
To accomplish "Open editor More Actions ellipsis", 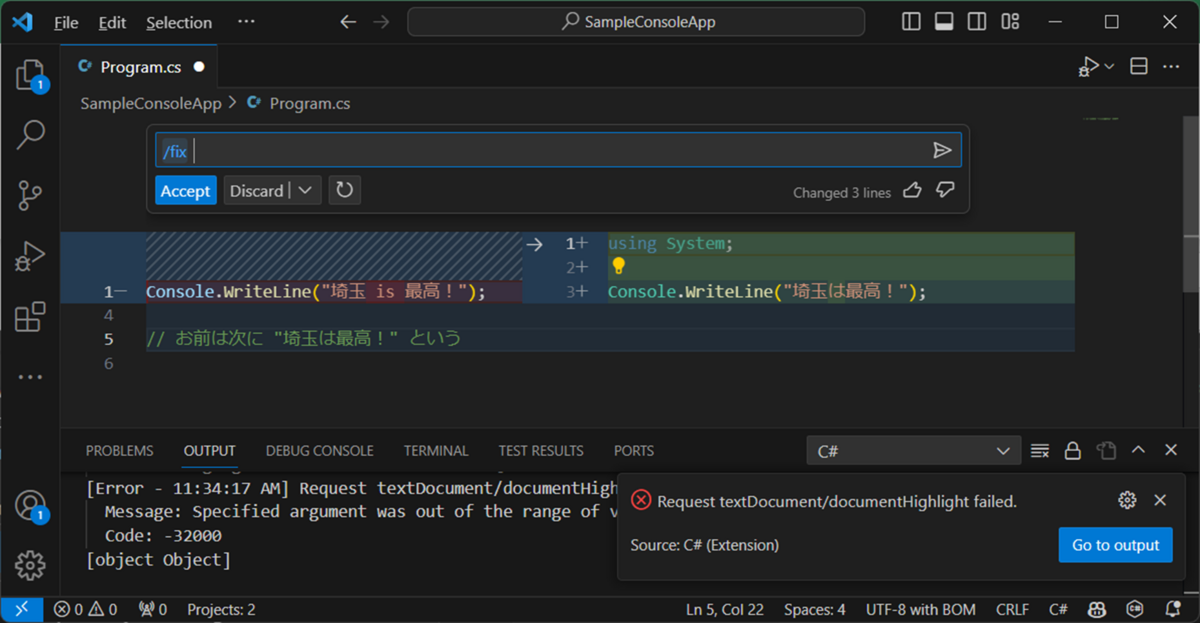I will tap(1170, 66).
